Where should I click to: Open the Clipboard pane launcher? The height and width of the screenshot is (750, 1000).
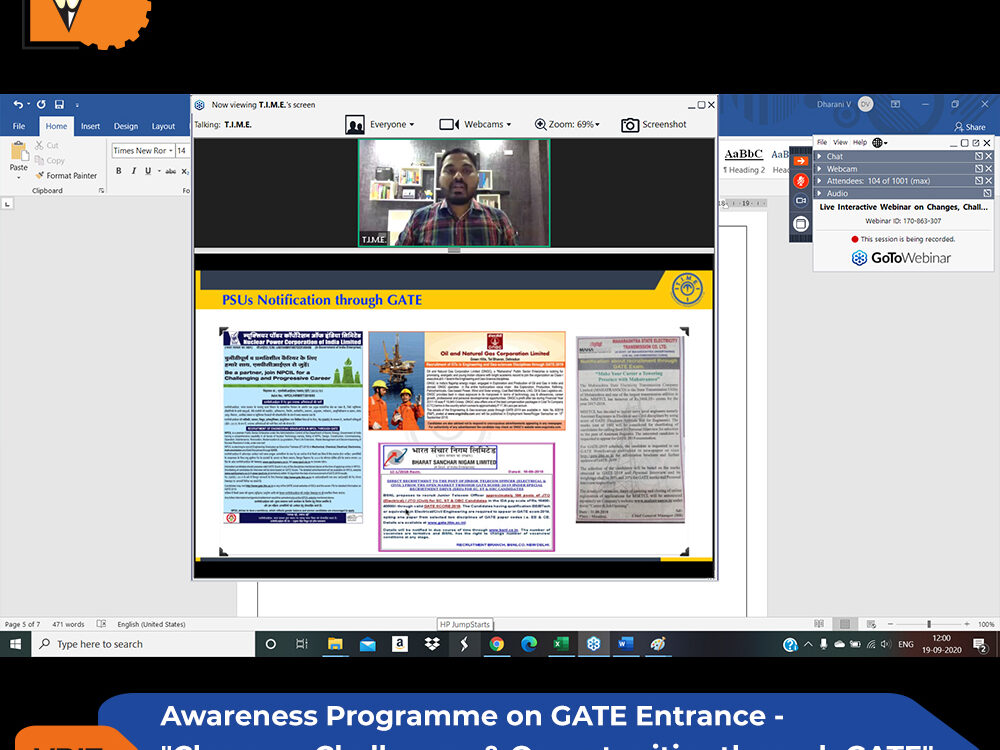(101, 191)
